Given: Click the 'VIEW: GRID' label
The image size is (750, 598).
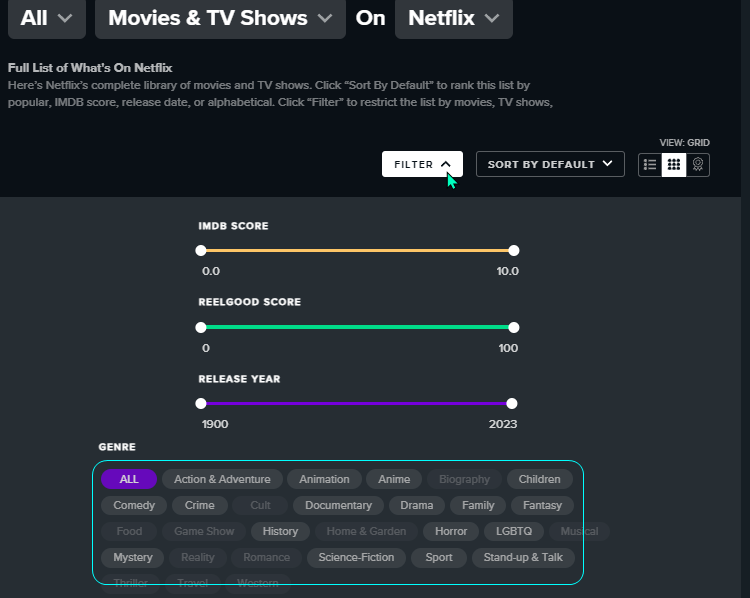Looking at the screenshot, I should pos(684,143).
